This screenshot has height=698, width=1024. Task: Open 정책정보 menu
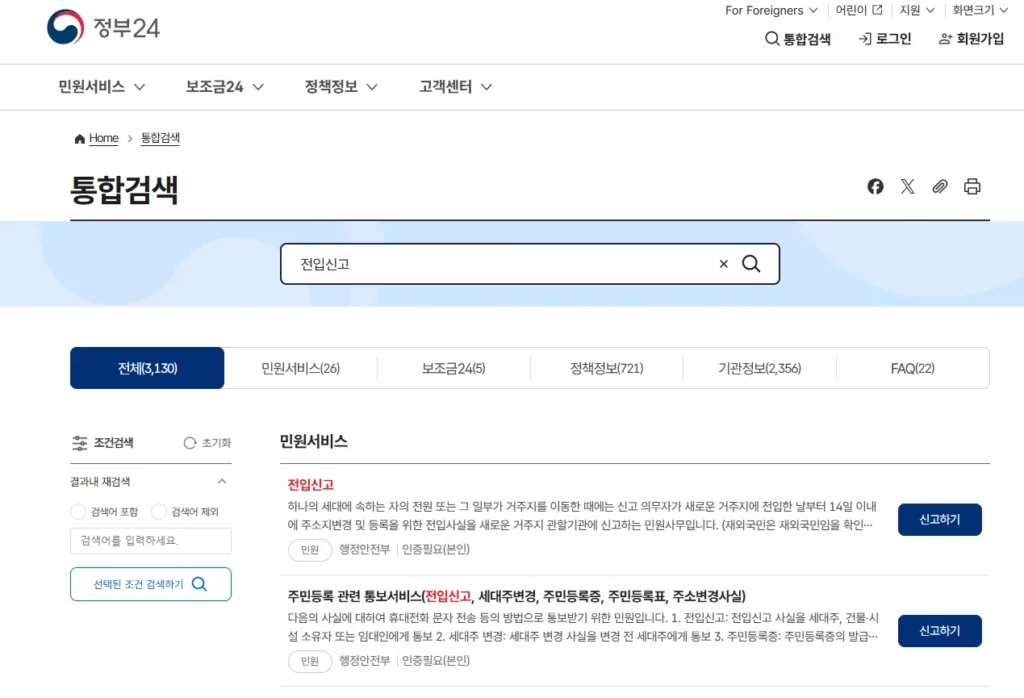pos(341,87)
